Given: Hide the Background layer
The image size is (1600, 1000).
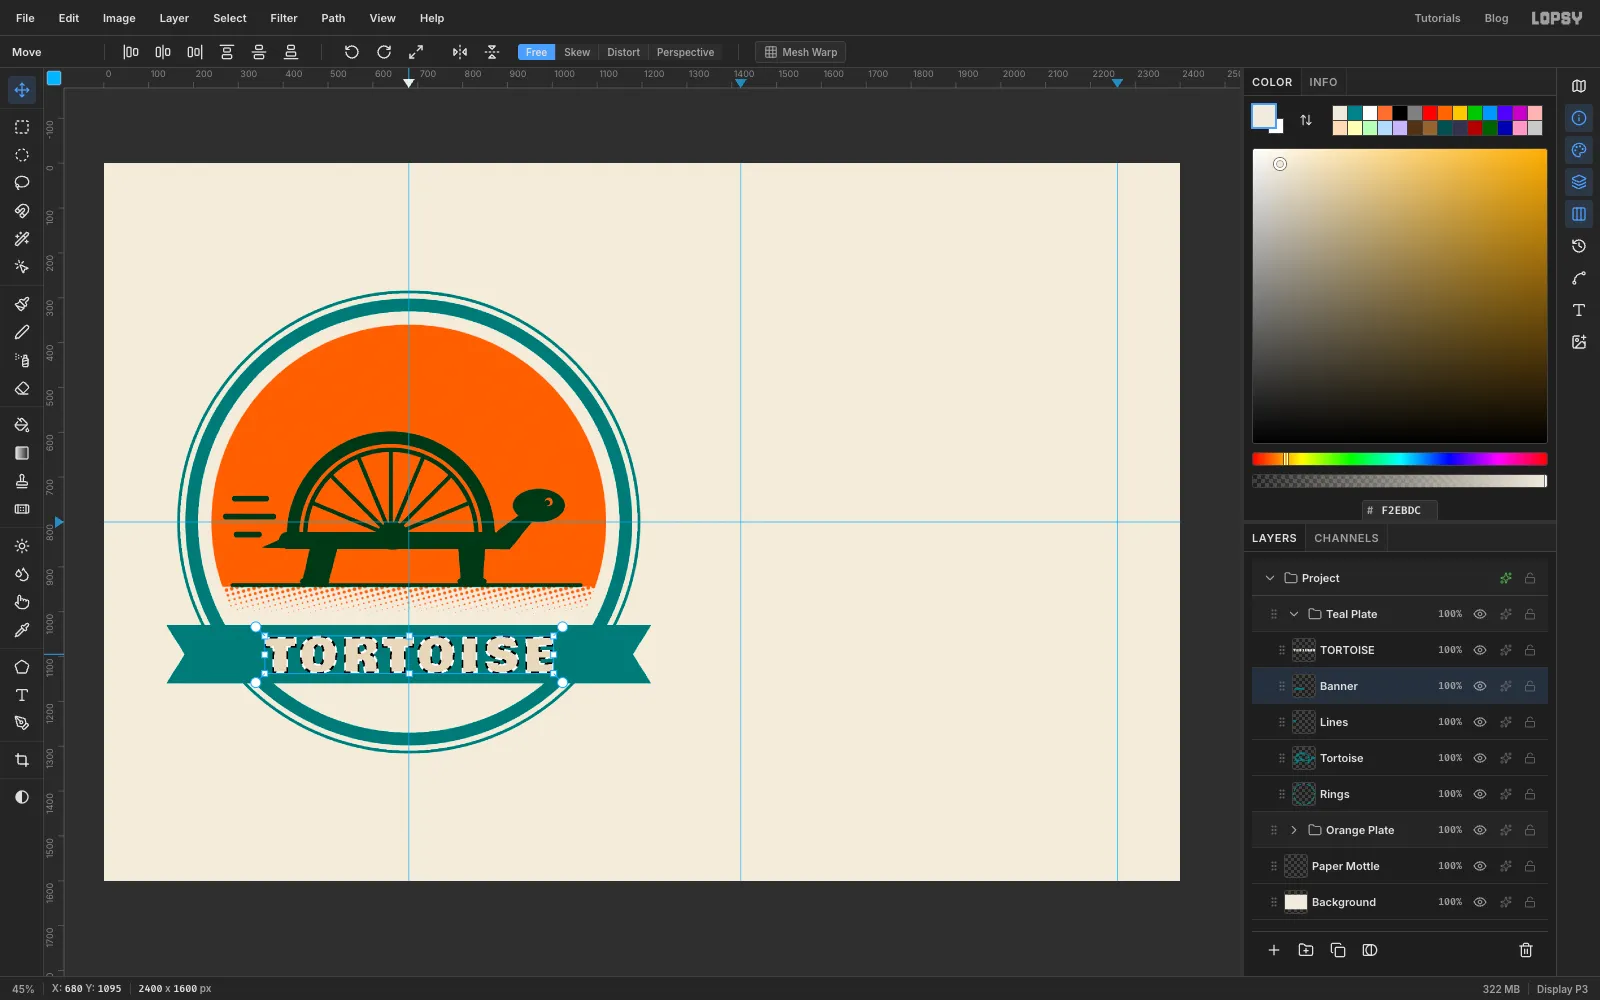Looking at the screenshot, I should 1480,902.
